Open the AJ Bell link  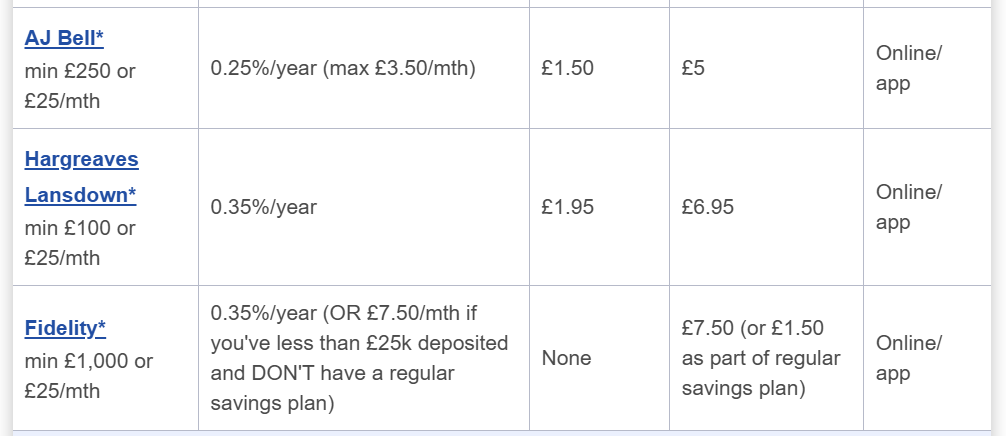point(64,38)
